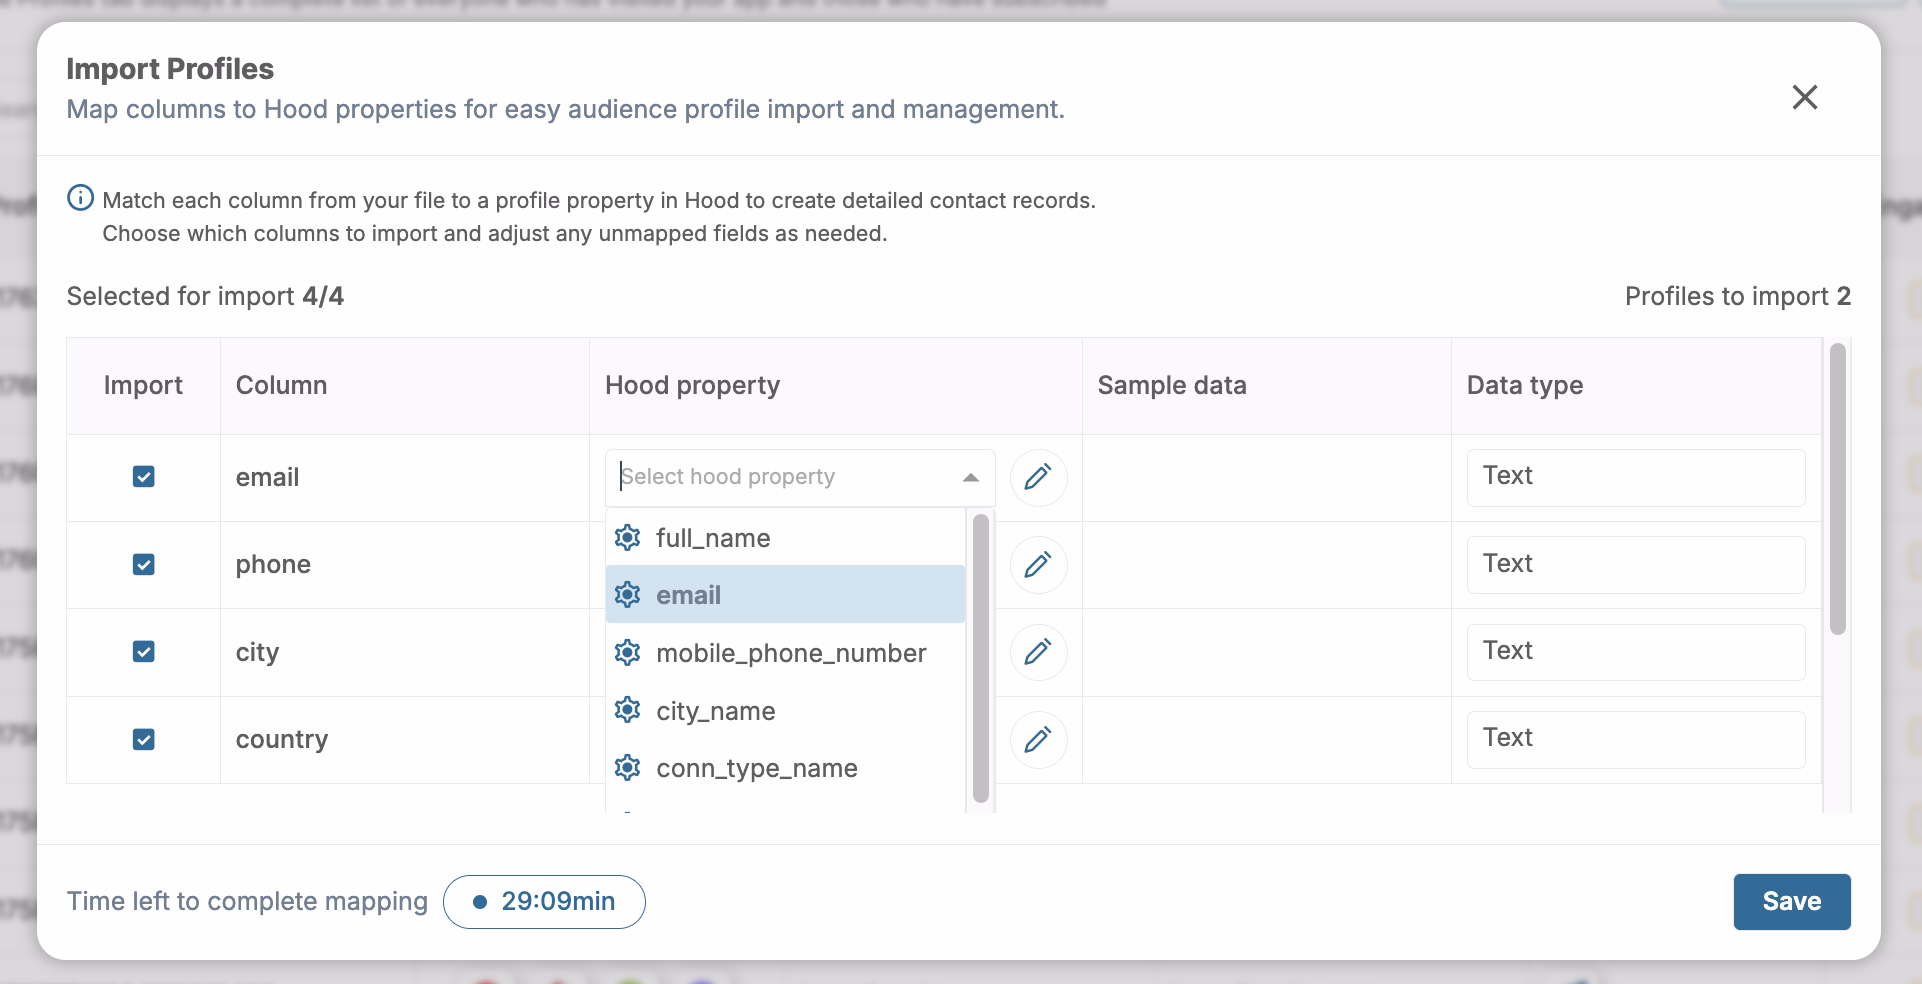Choose mobile_phone_number from the dropdown list
The image size is (1922, 984).
[x=790, y=653]
